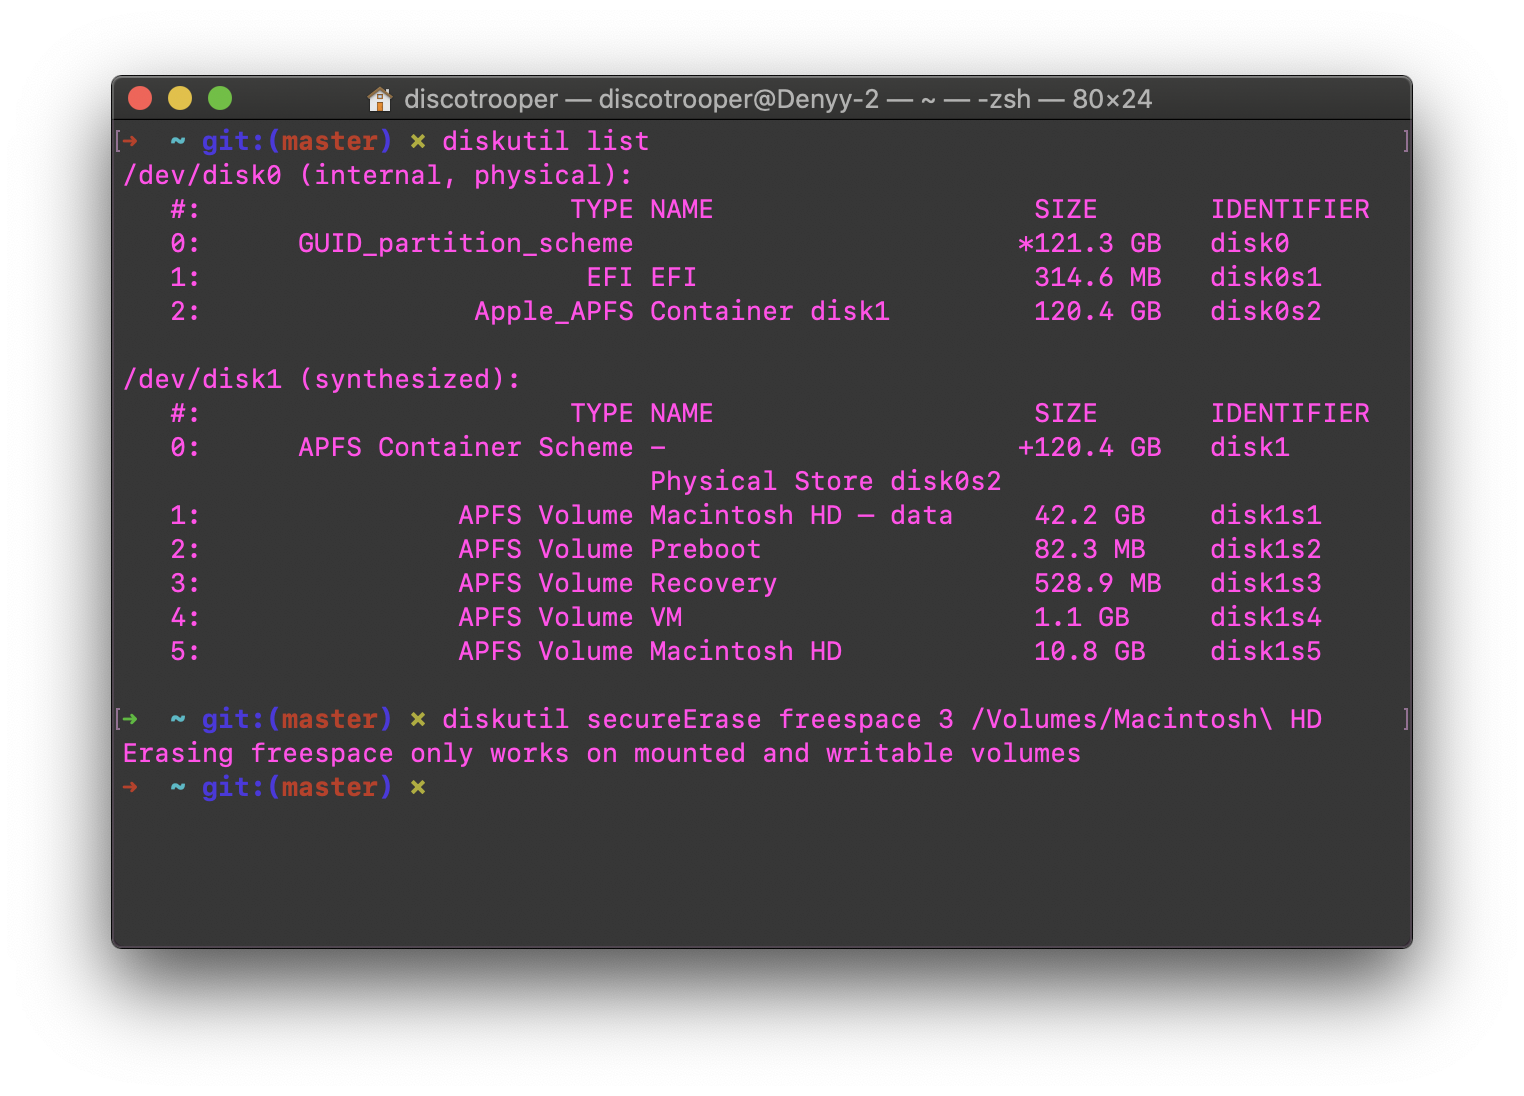
Task: Click the window title discotrooper@Denyy-2
Action: tap(737, 99)
